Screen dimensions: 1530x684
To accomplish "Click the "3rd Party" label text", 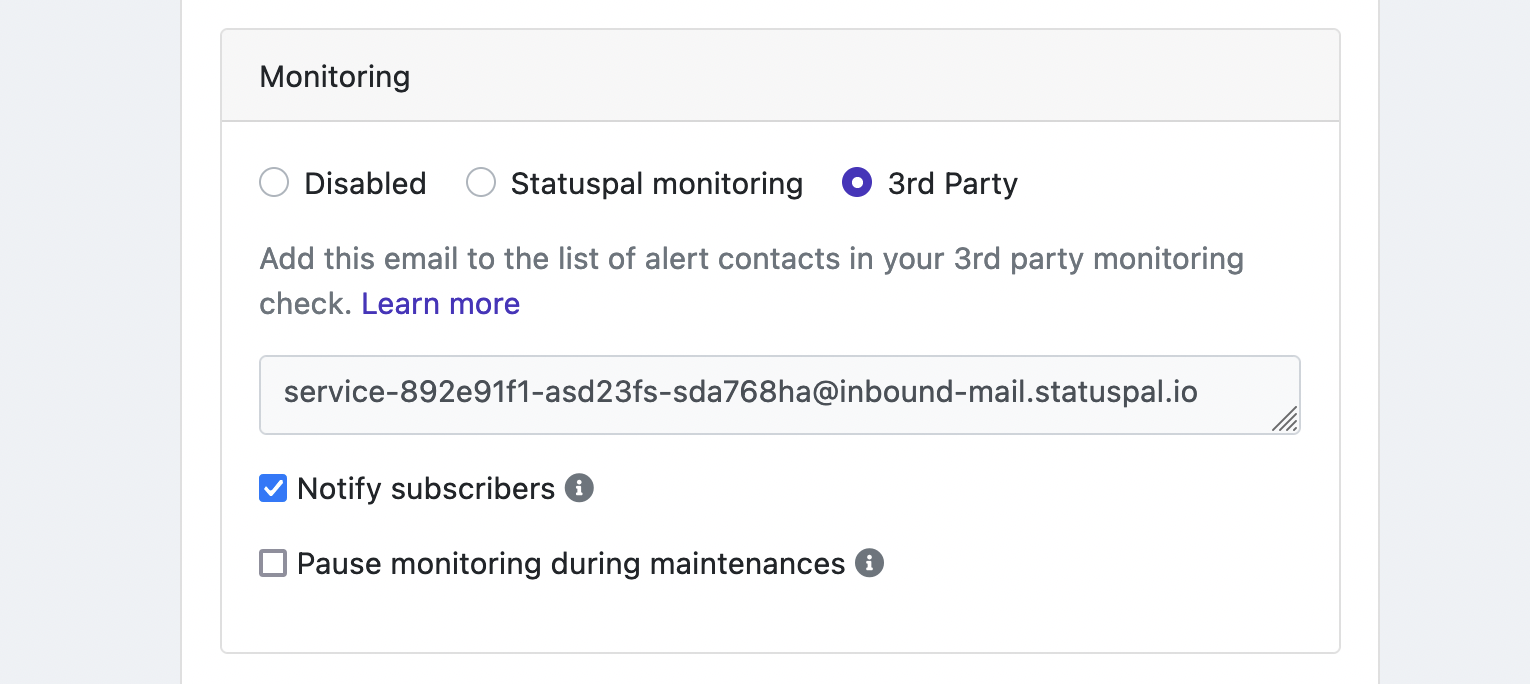I will (953, 184).
